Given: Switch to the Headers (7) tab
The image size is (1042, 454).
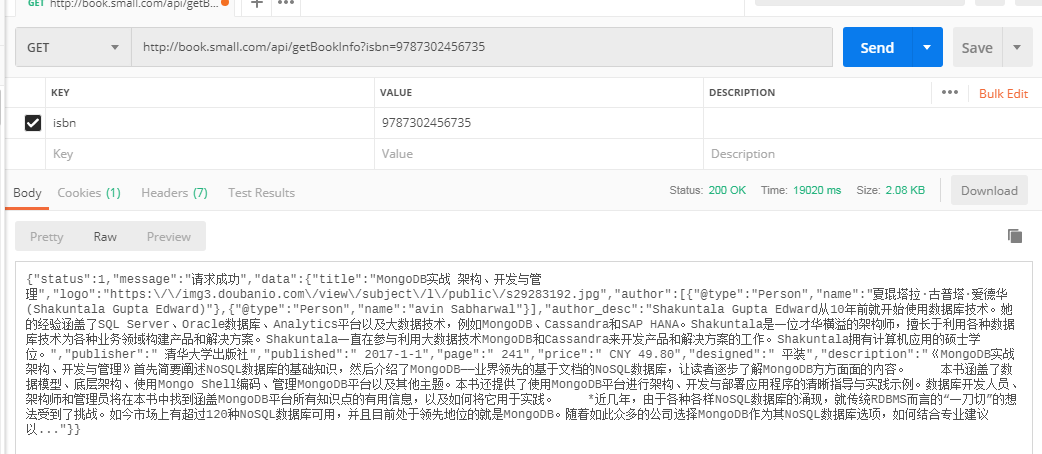Looking at the screenshot, I should [x=174, y=193].
